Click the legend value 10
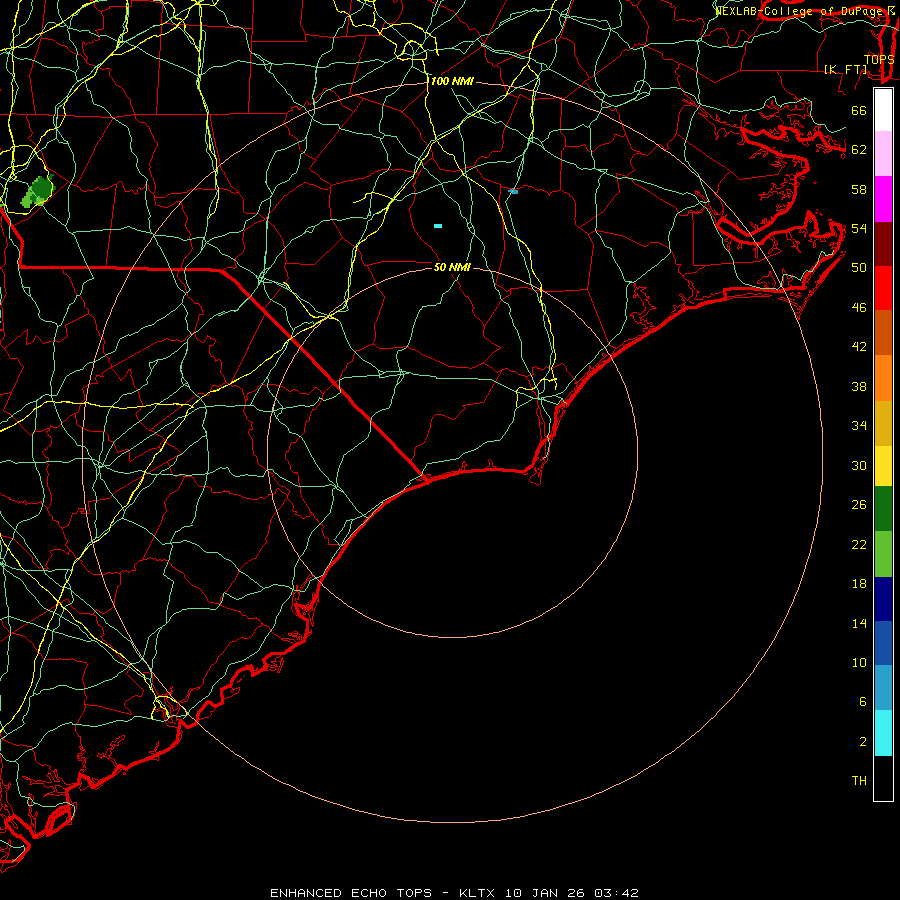Image resolution: width=900 pixels, height=900 pixels. coord(859,663)
